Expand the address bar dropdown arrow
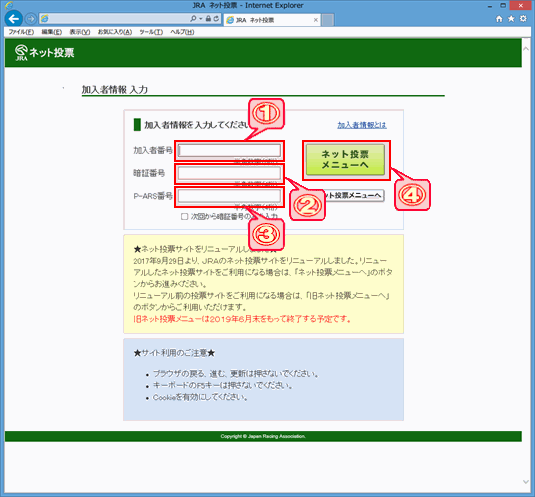This screenshot has width=535, height=497. (x=201, y=19)
